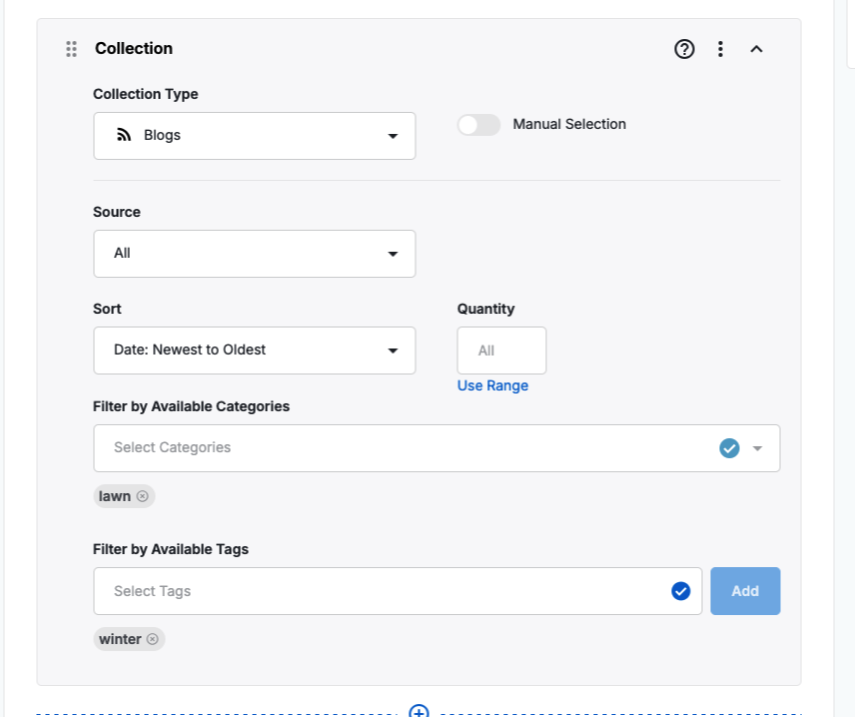Click the Use Range link
This screenshot has width=855, height=717.
492,386
